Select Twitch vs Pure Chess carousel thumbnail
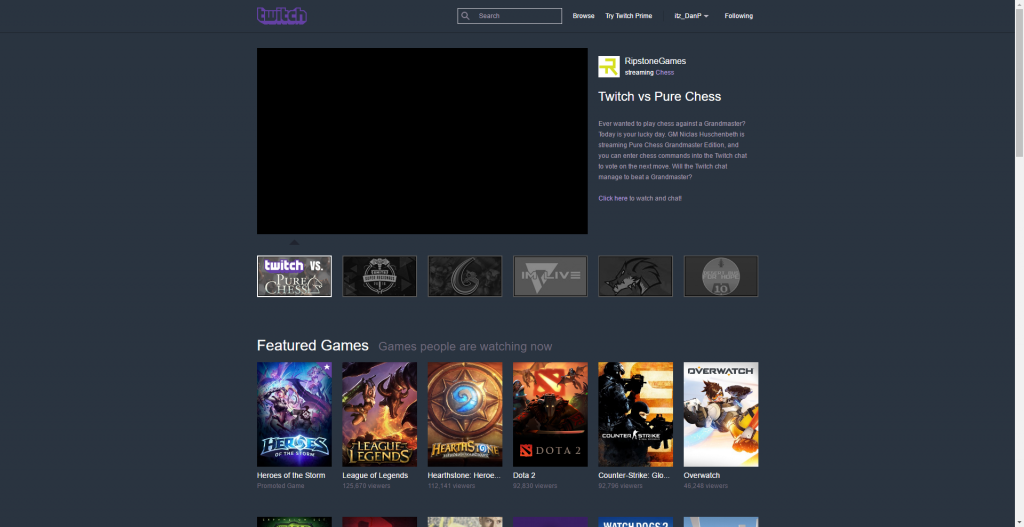Image resolution: width=1024 pixels, height=527 pixels. point(295,276)
